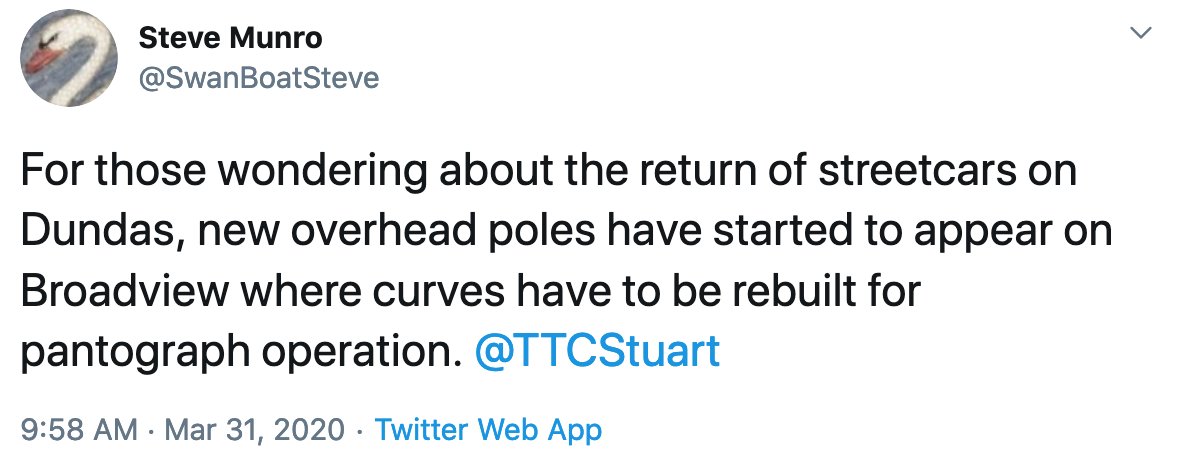This screenshot has height=470, width=1180.
Task: Click the Steve Munro display name
Action: 231,40
